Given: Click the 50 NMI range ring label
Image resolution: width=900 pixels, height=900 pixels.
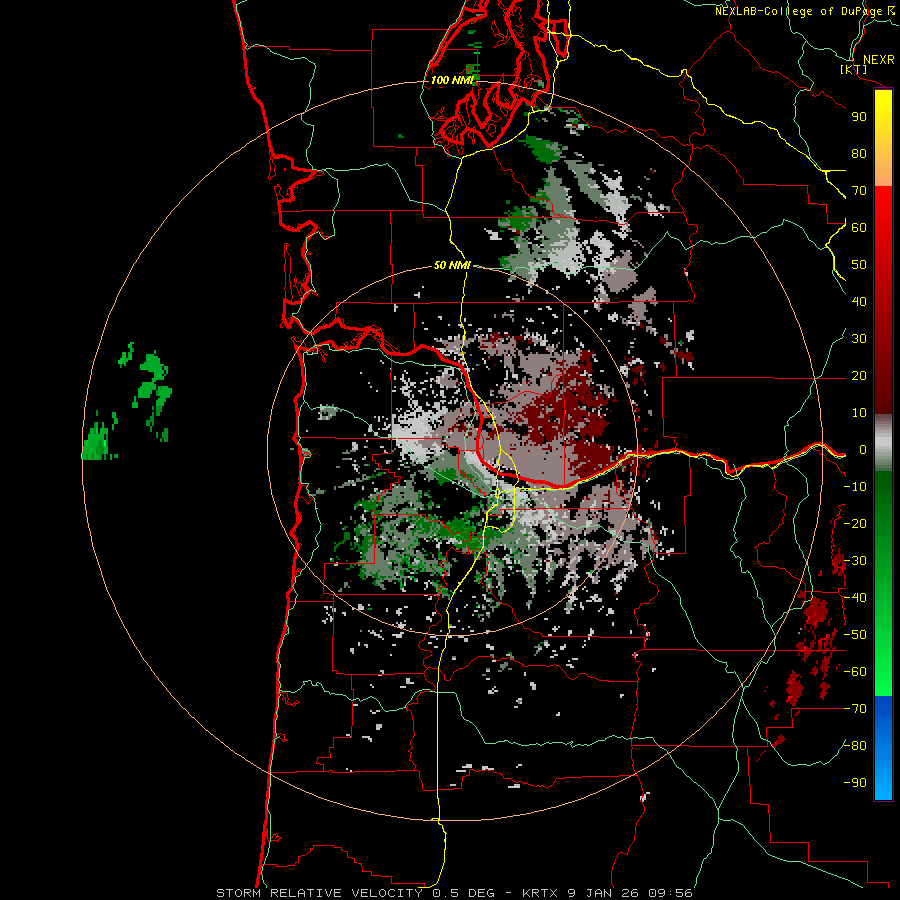Looking at the screenshot, I should (452, 265).
